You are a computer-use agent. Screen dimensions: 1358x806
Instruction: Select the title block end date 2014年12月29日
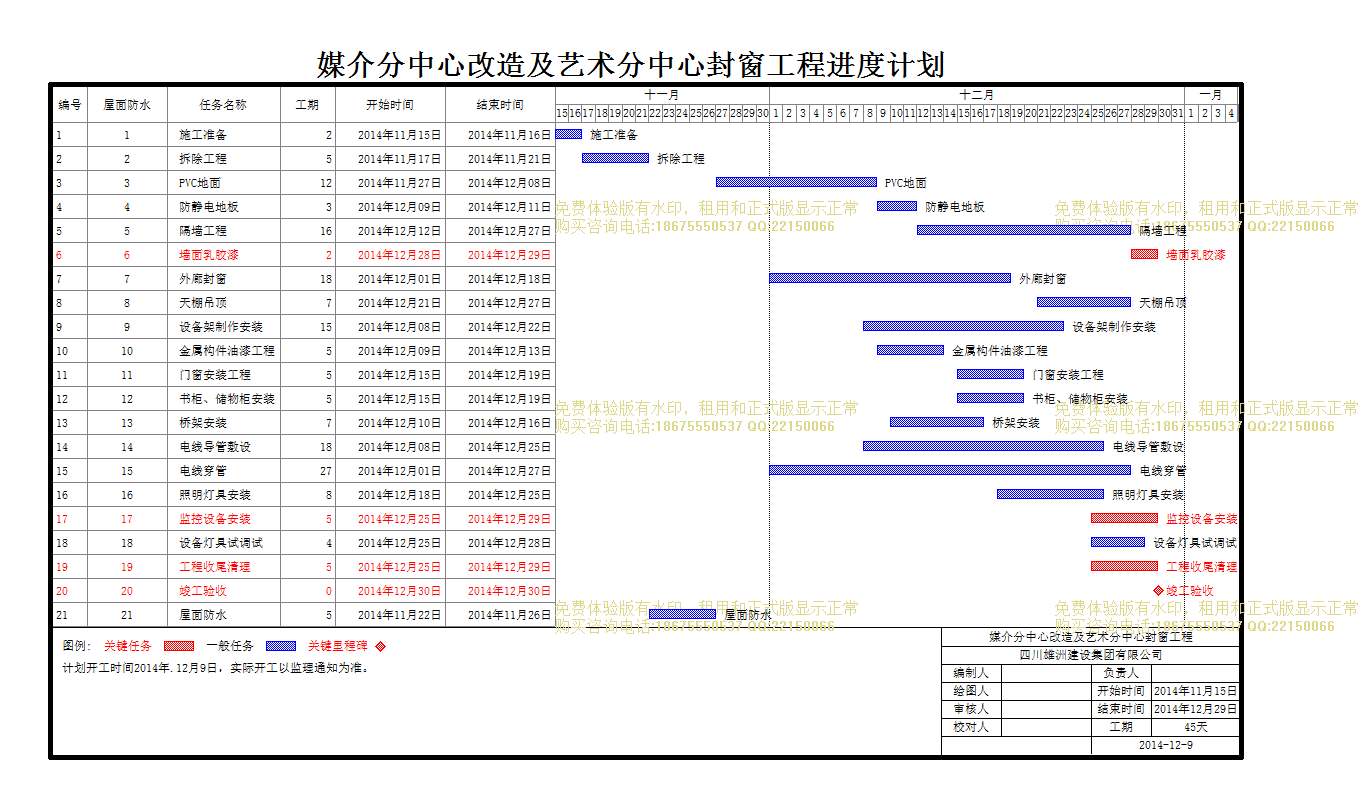pos(1195,709)
